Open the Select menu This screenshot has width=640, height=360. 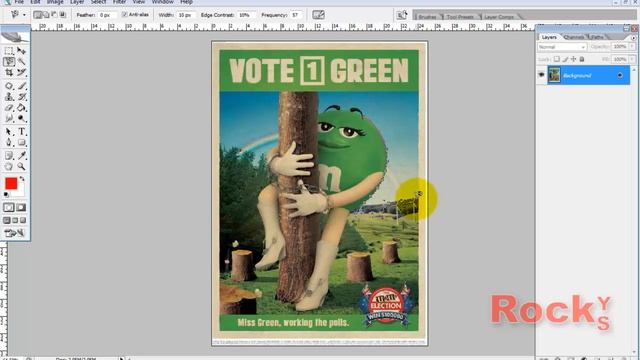click(98, 2)
